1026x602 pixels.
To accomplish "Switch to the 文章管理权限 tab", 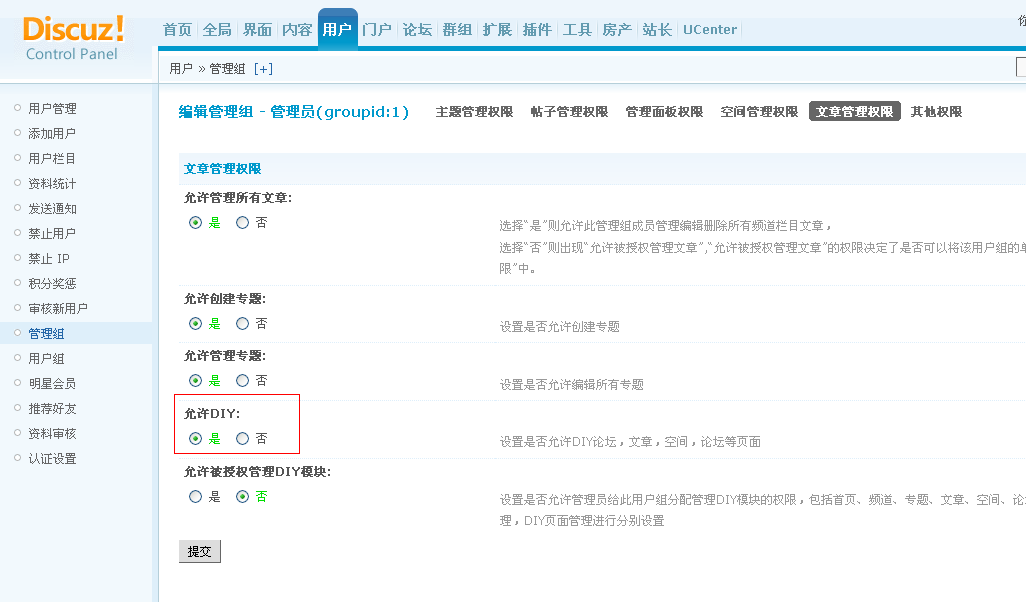I will pos(855,112).
